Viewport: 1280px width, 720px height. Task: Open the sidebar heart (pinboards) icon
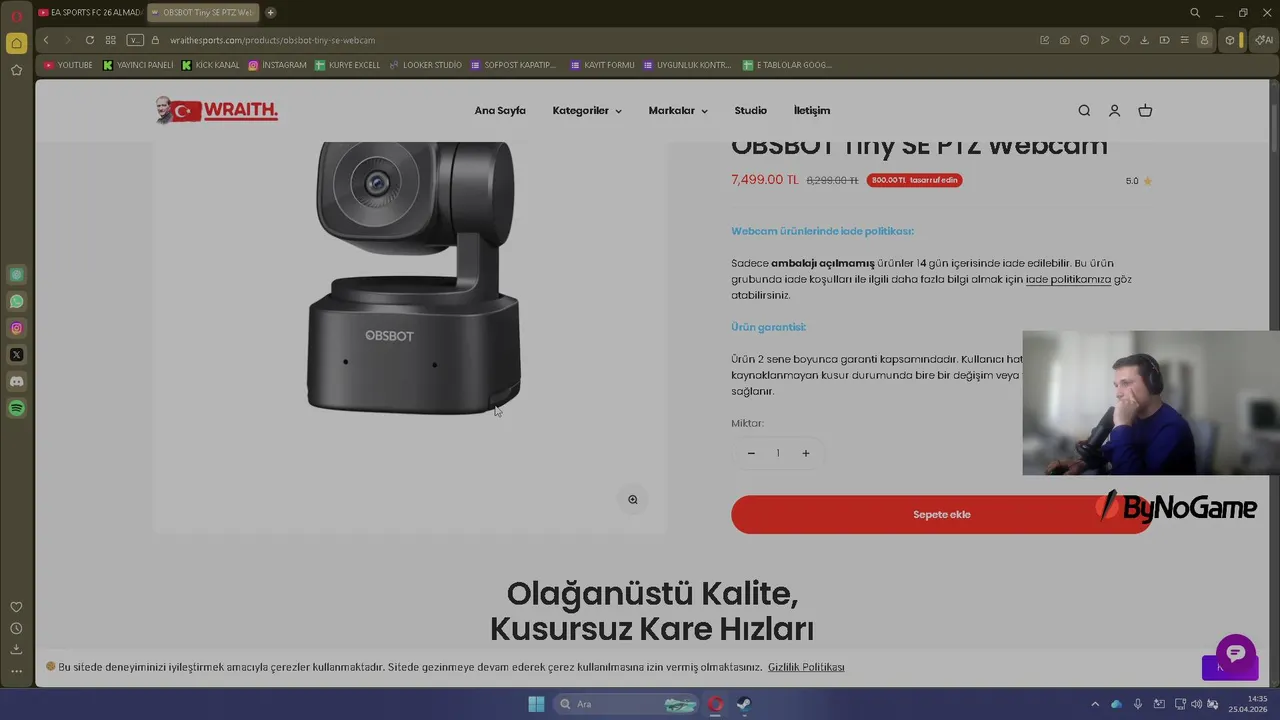tap(16, 607)
